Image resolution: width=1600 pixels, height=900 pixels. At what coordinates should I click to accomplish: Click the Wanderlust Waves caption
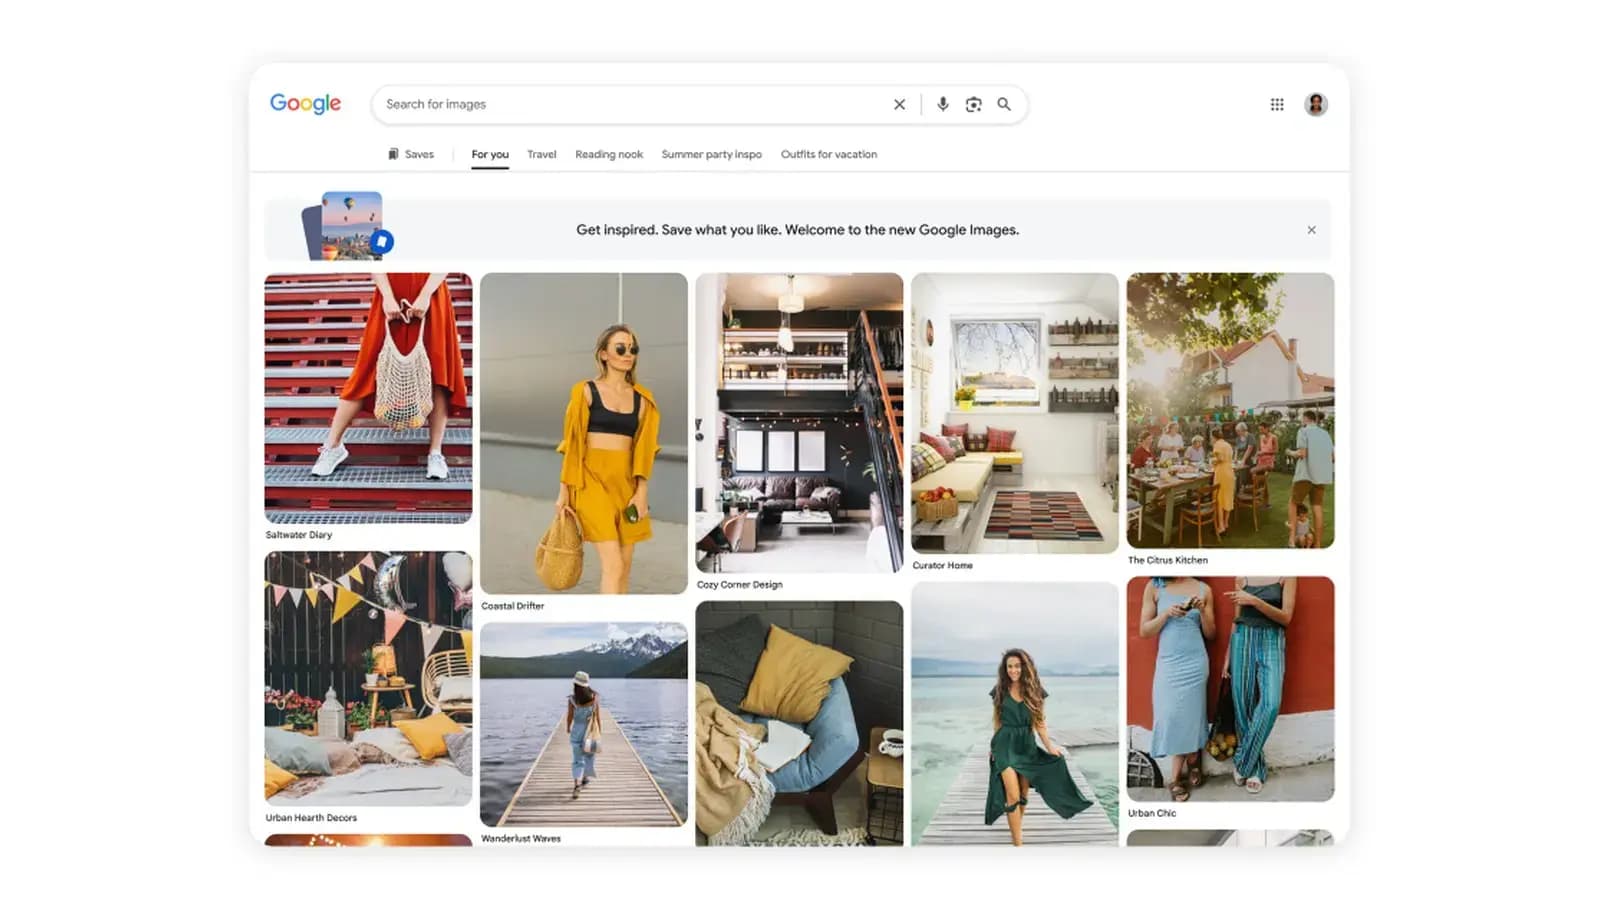521,839
